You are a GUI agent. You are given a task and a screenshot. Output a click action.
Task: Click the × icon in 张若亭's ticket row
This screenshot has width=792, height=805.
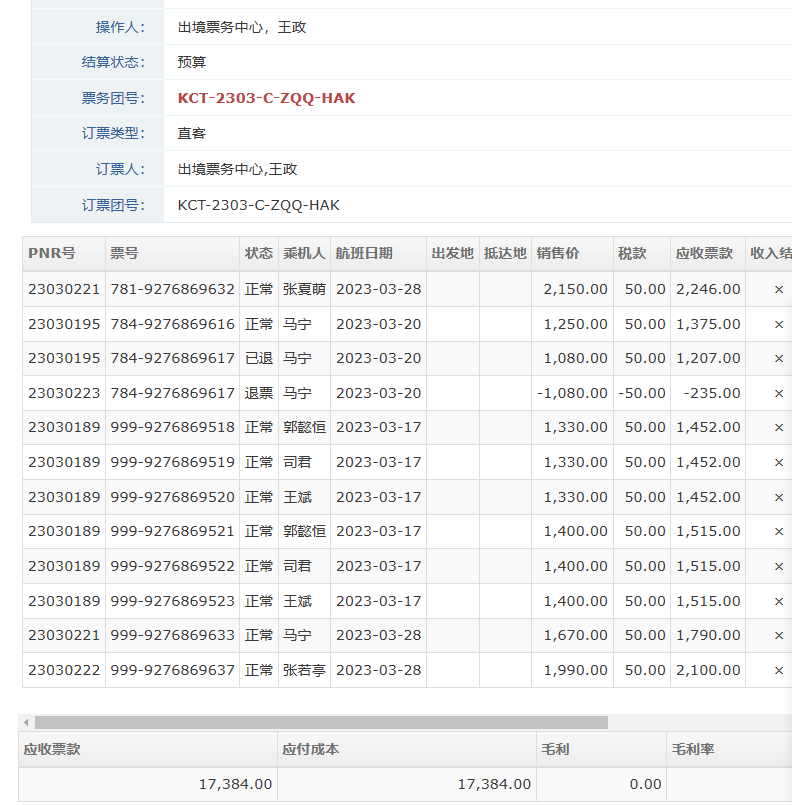(x=779, y=670)
